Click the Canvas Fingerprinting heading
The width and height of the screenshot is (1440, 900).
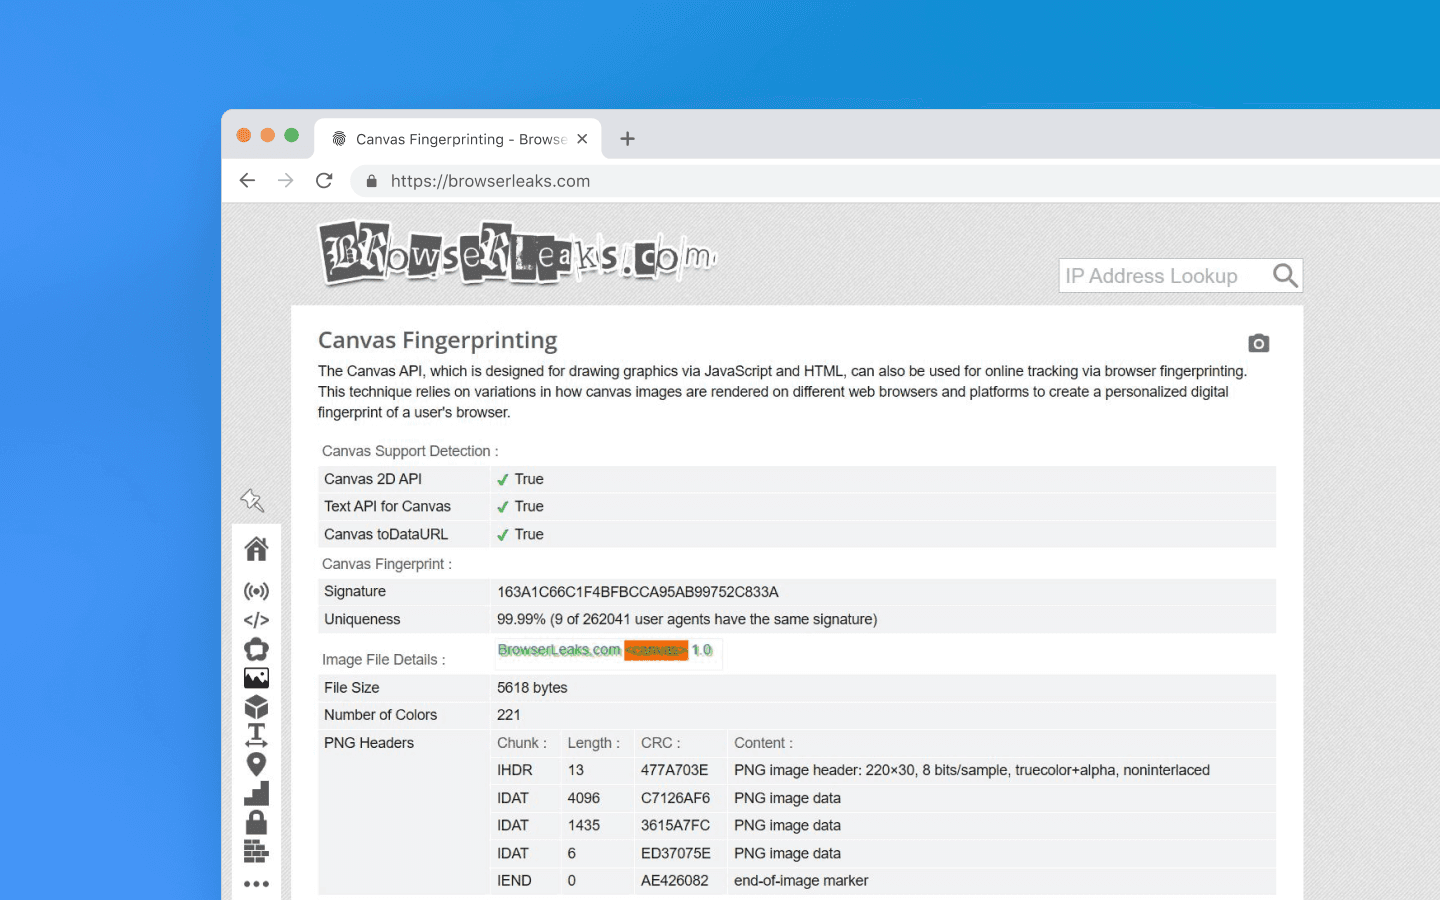click(437, 340)
